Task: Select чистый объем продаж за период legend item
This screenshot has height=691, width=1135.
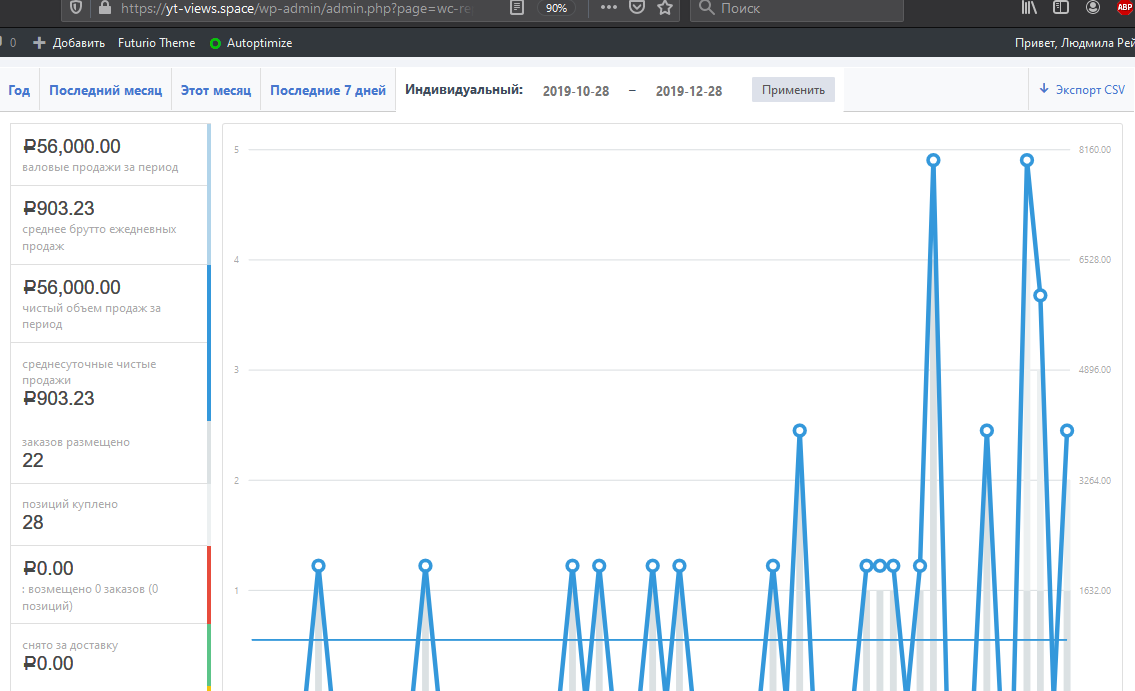Action: pos(111,303)
